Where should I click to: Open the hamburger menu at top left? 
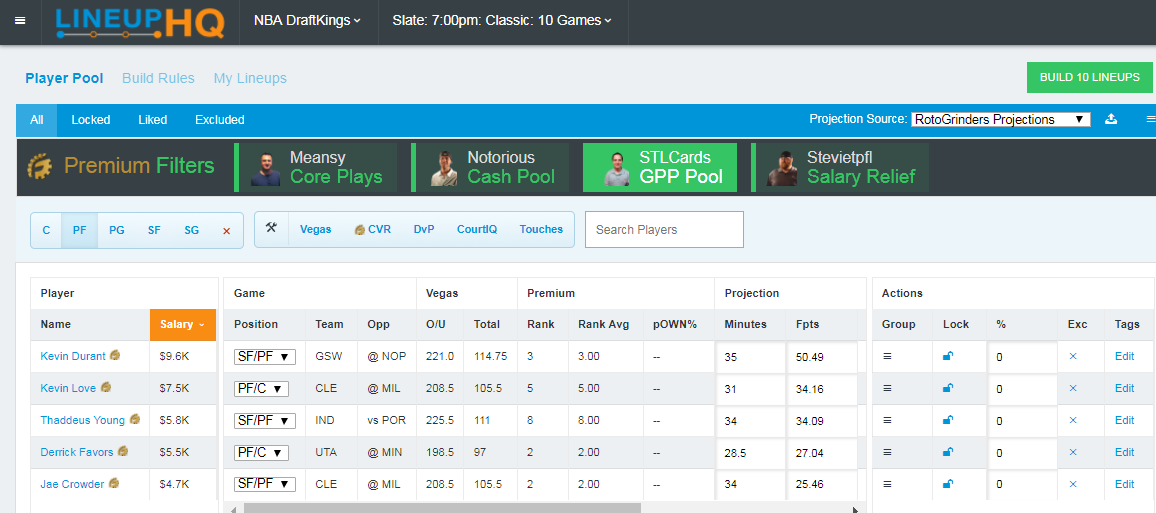pyautogui.click(x=20, y=21)
